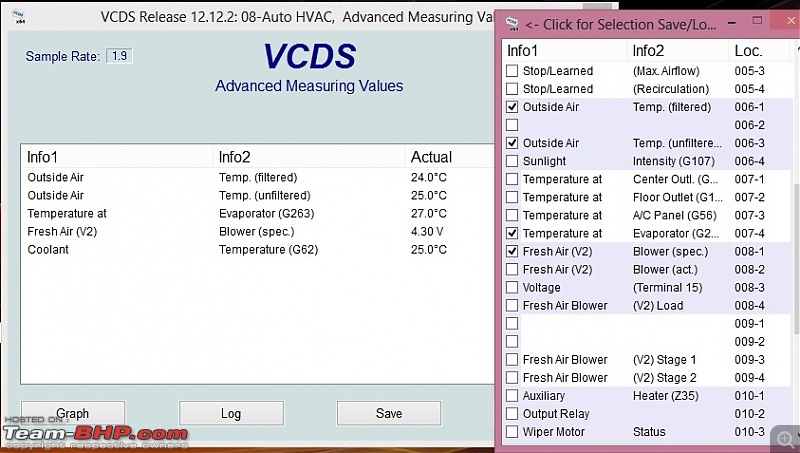Select the Temperature at Evaporator (G263) row
Screen dimensions: 800x453
(x=258, y=214)
